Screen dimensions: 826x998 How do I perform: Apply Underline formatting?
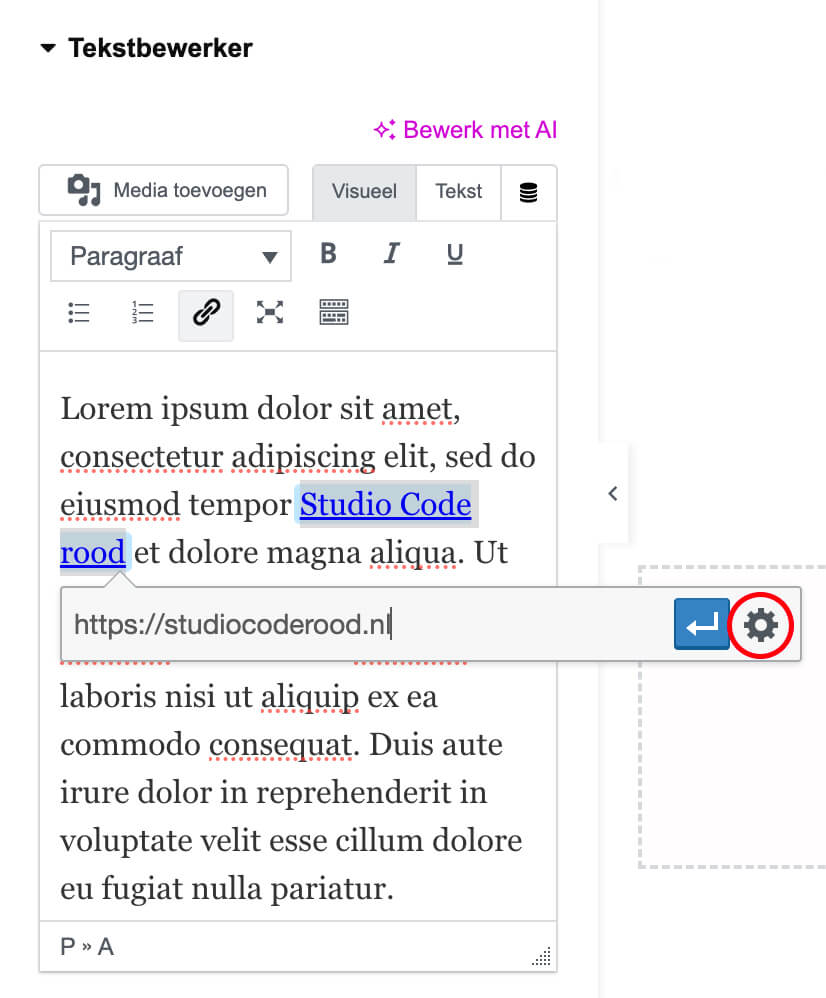click(x=455, y=255)
